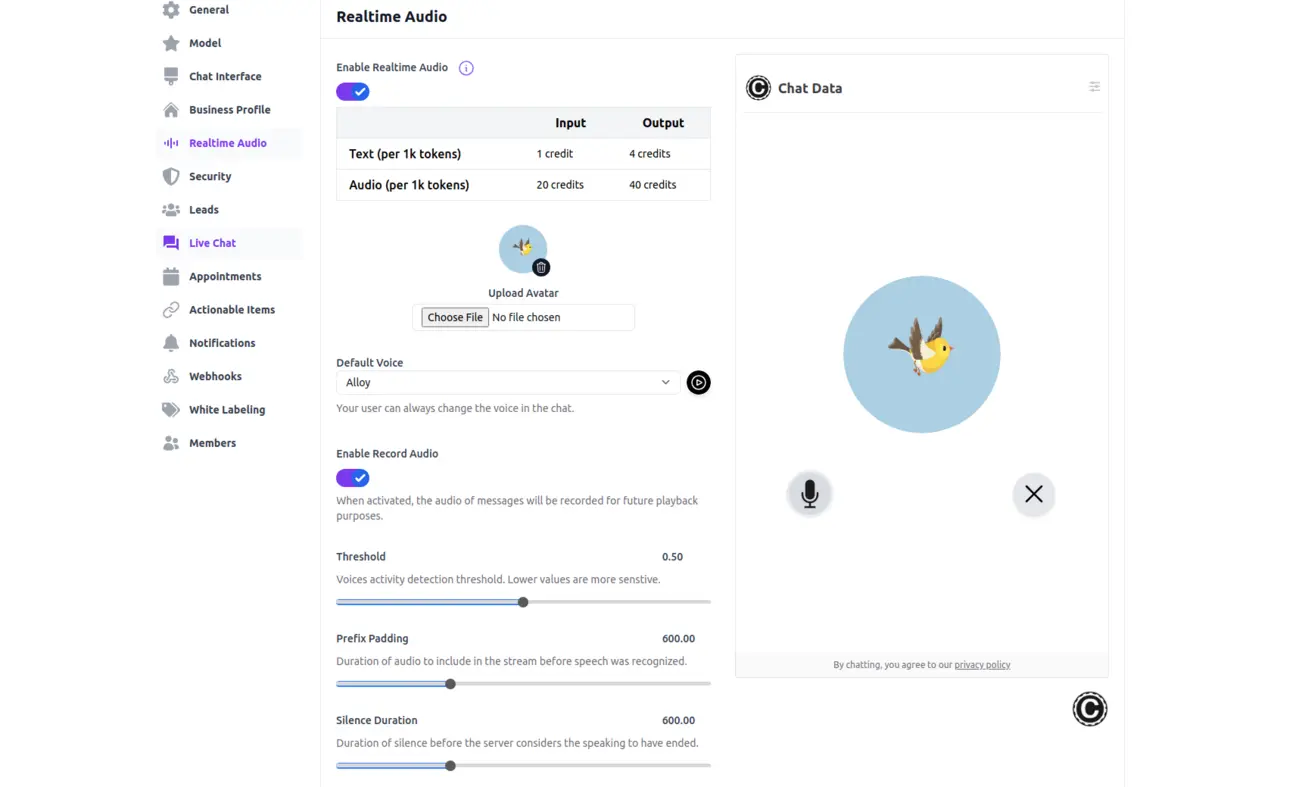This screenshot has height=787, width=1299.
Task: Open the Realtime Audio settings section
Action: 228,143
